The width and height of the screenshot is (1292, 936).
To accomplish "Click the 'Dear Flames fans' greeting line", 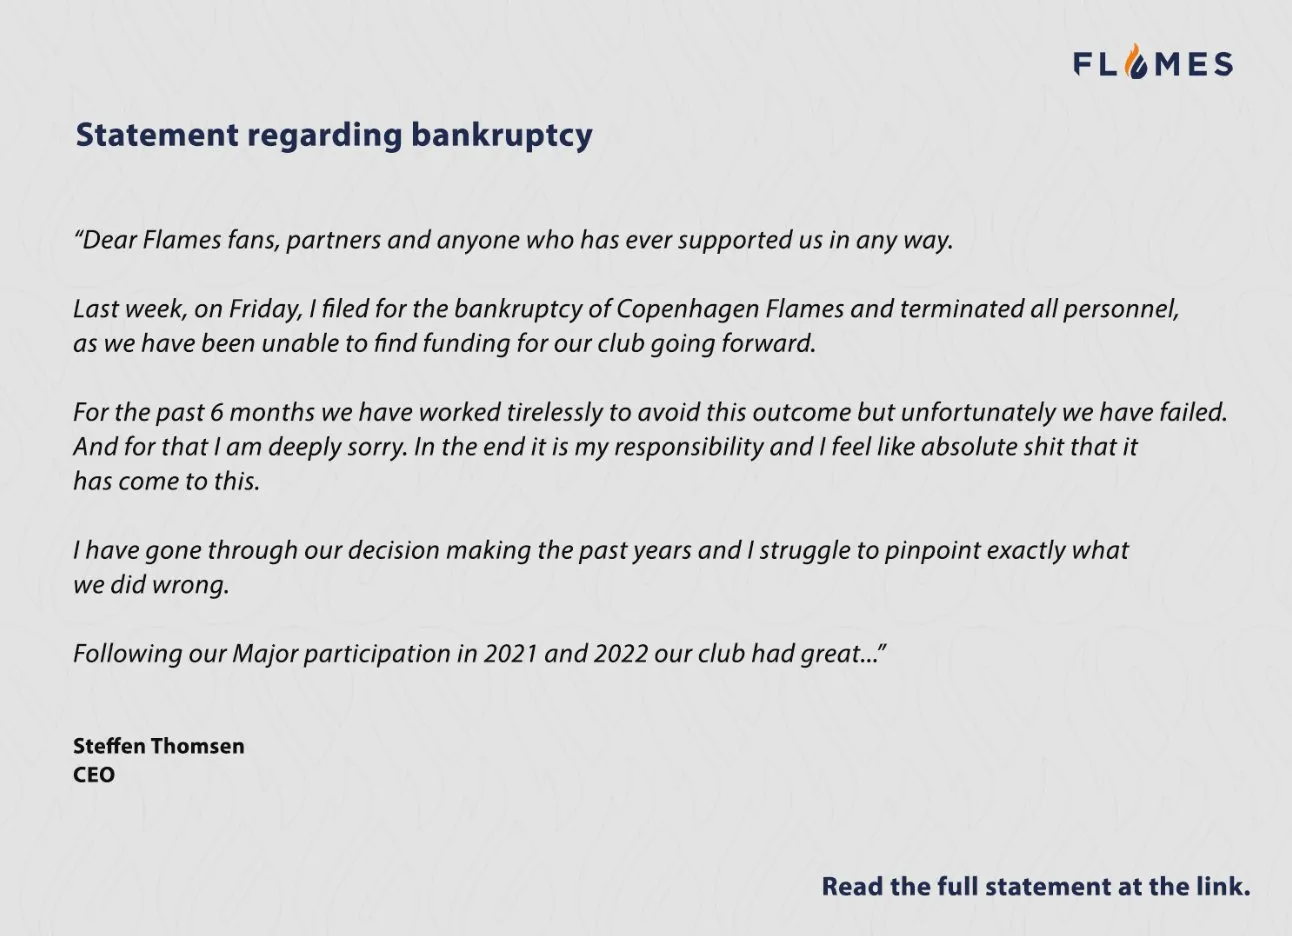I will (513, 240).
